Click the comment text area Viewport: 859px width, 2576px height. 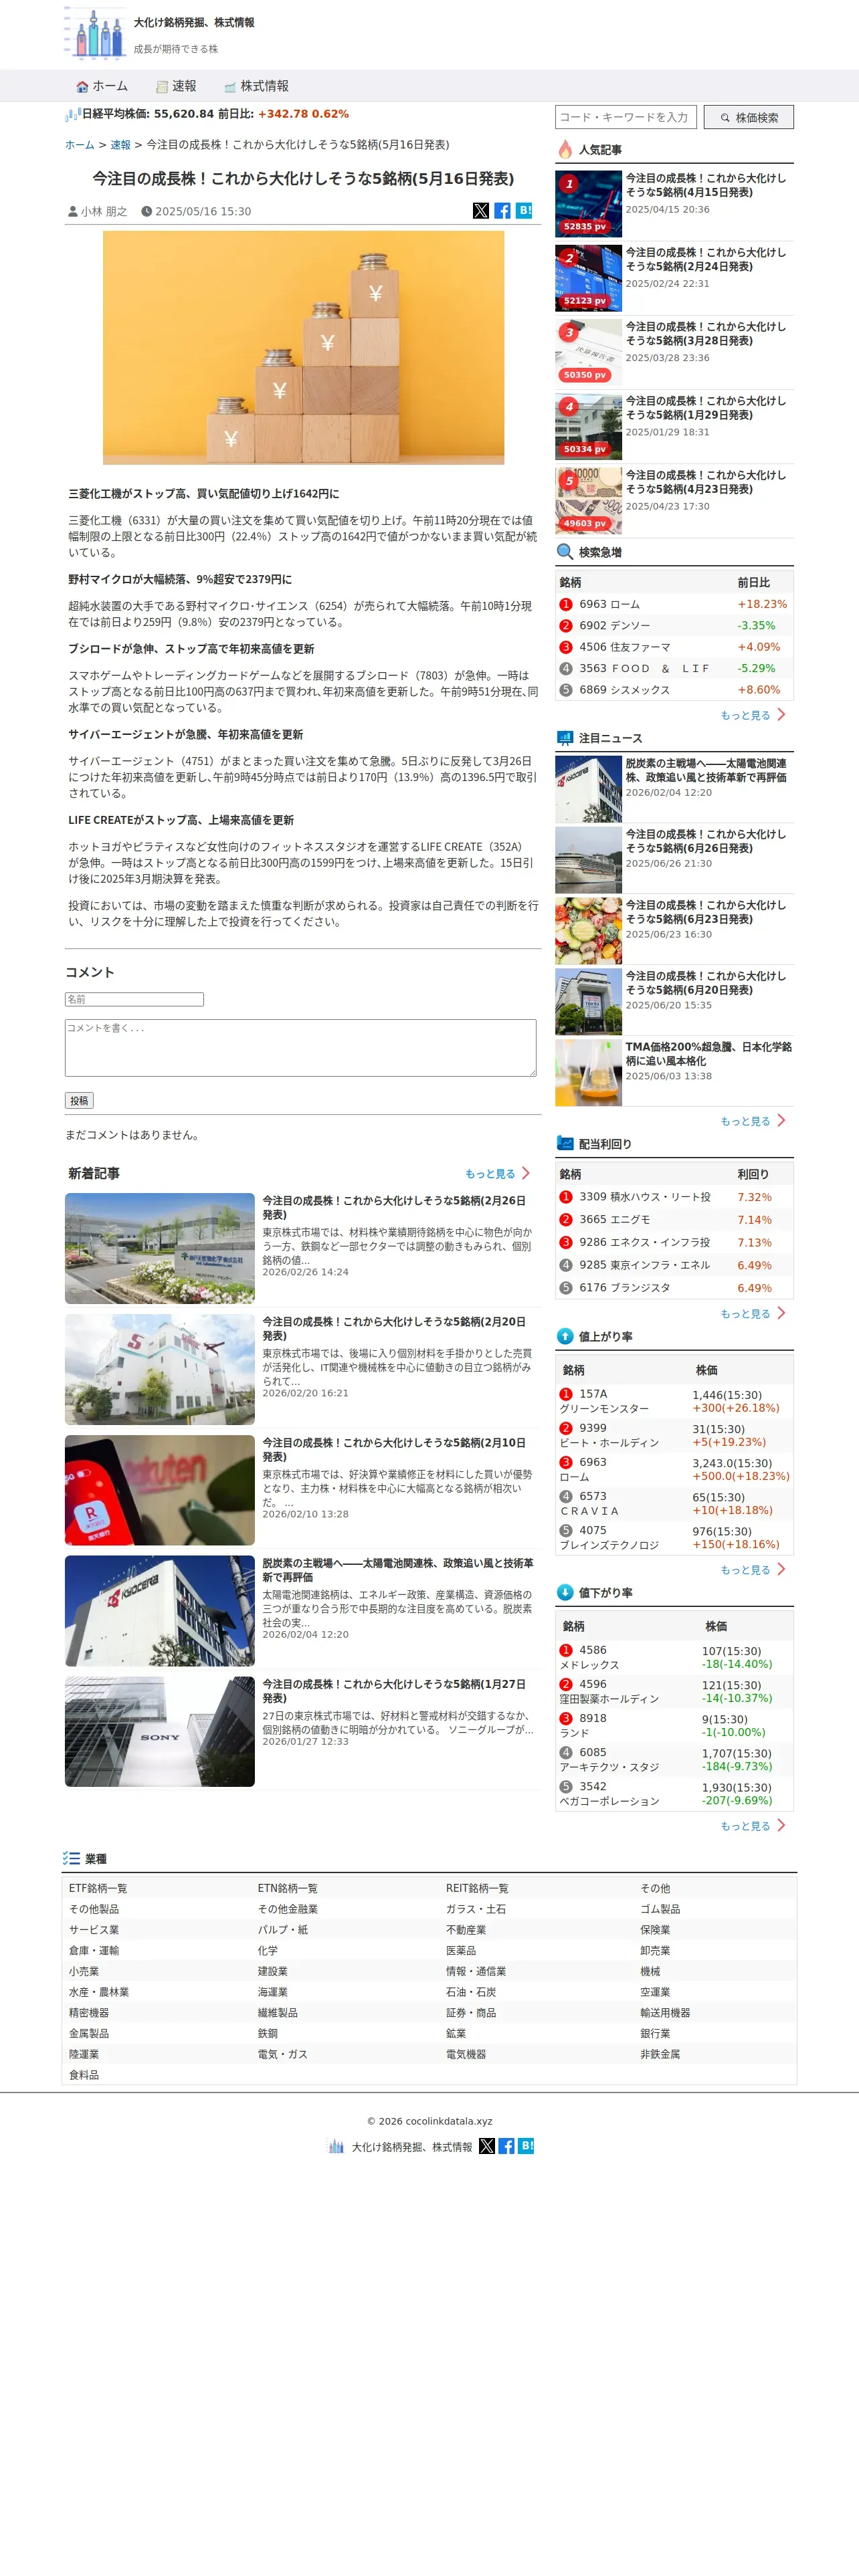tap(300, 1048)
